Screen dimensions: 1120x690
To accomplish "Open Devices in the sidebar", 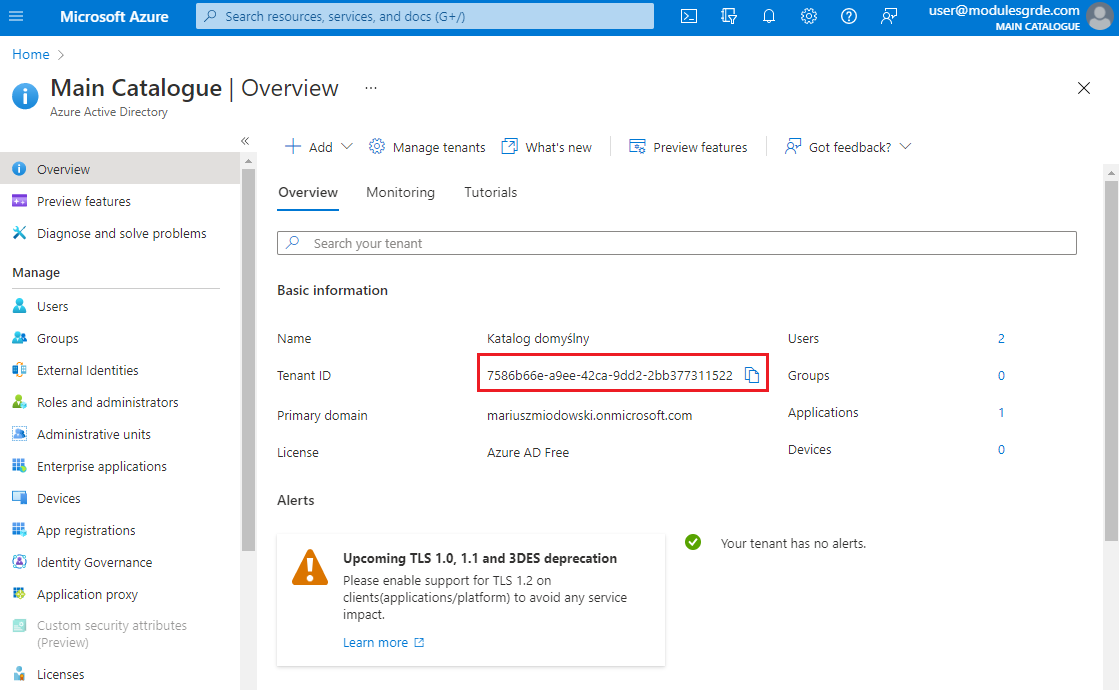I will [120, 499].
